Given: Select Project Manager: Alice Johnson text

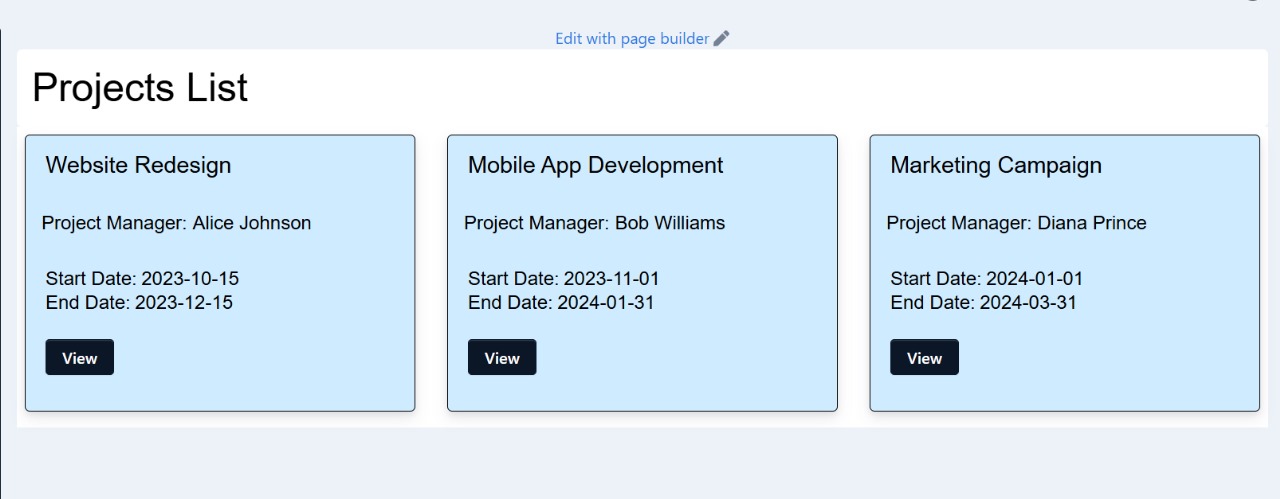Looking at the screenshot, I should click(x=176, y=223).
